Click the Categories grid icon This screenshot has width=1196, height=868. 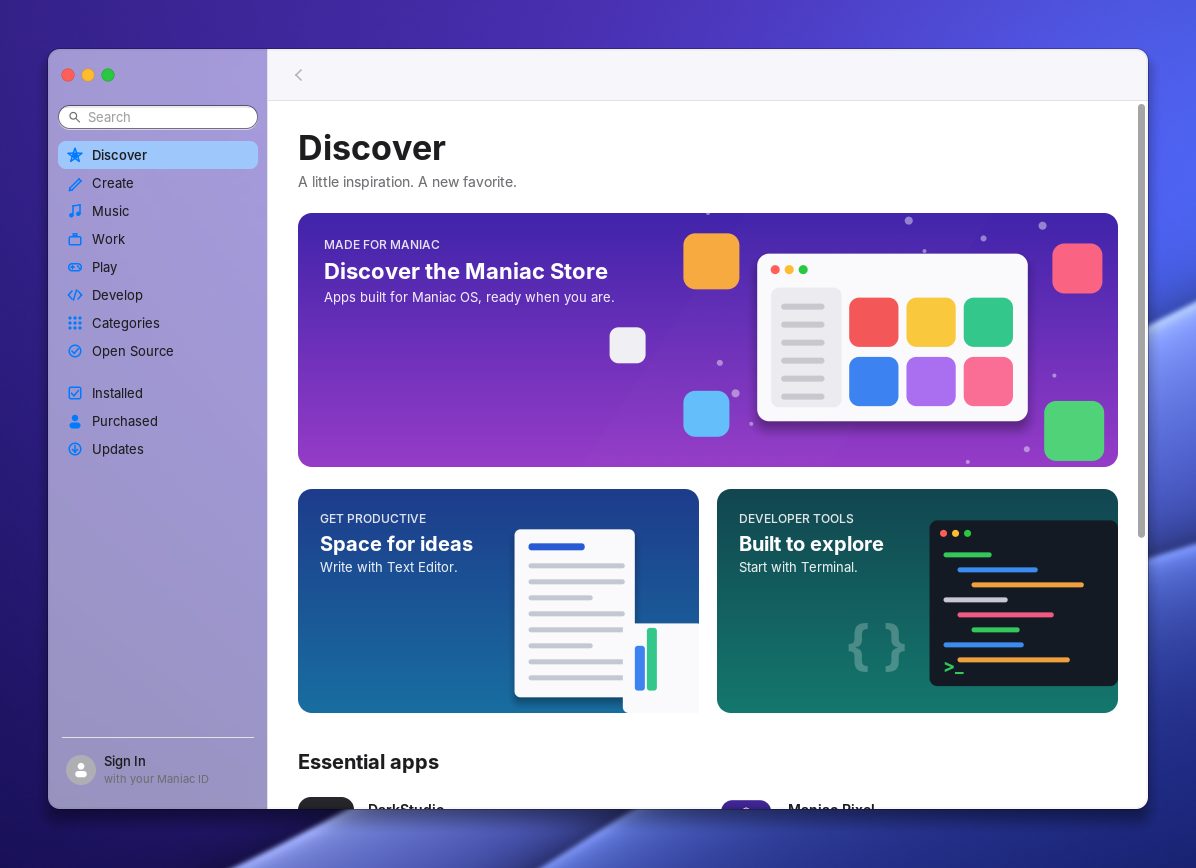click(75, 323)
